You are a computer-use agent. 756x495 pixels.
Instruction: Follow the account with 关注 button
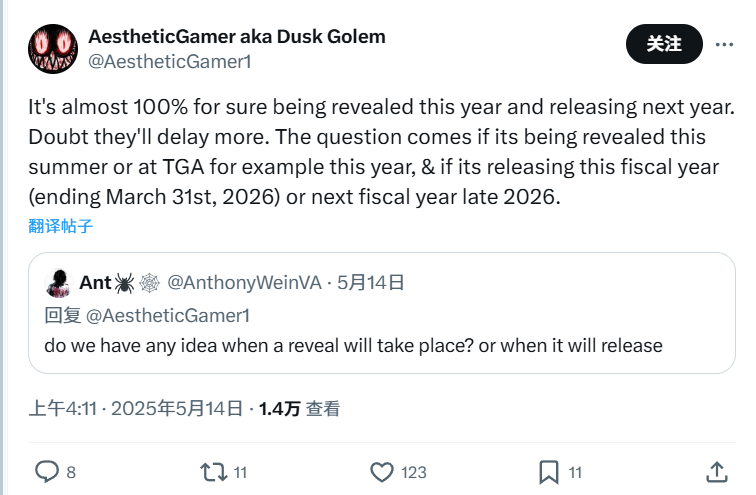tap(664, 44)
